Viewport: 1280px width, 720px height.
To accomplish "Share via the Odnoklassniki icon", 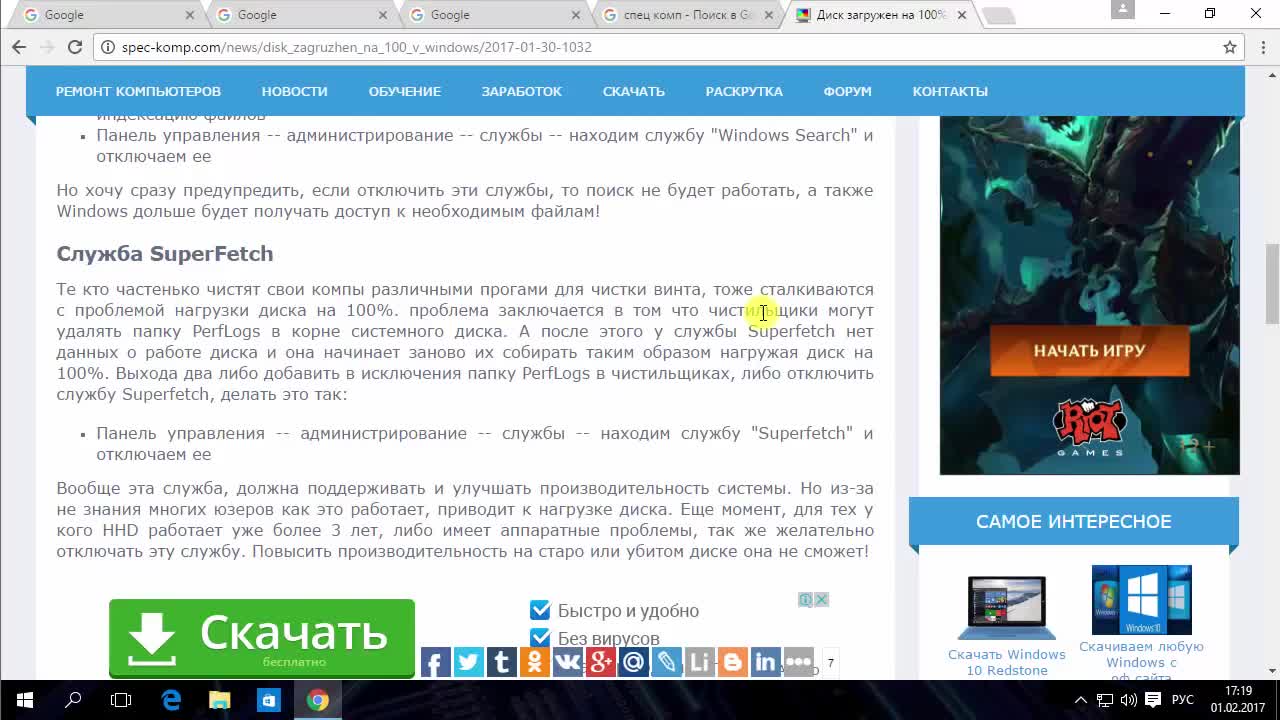I will (534, 662).
